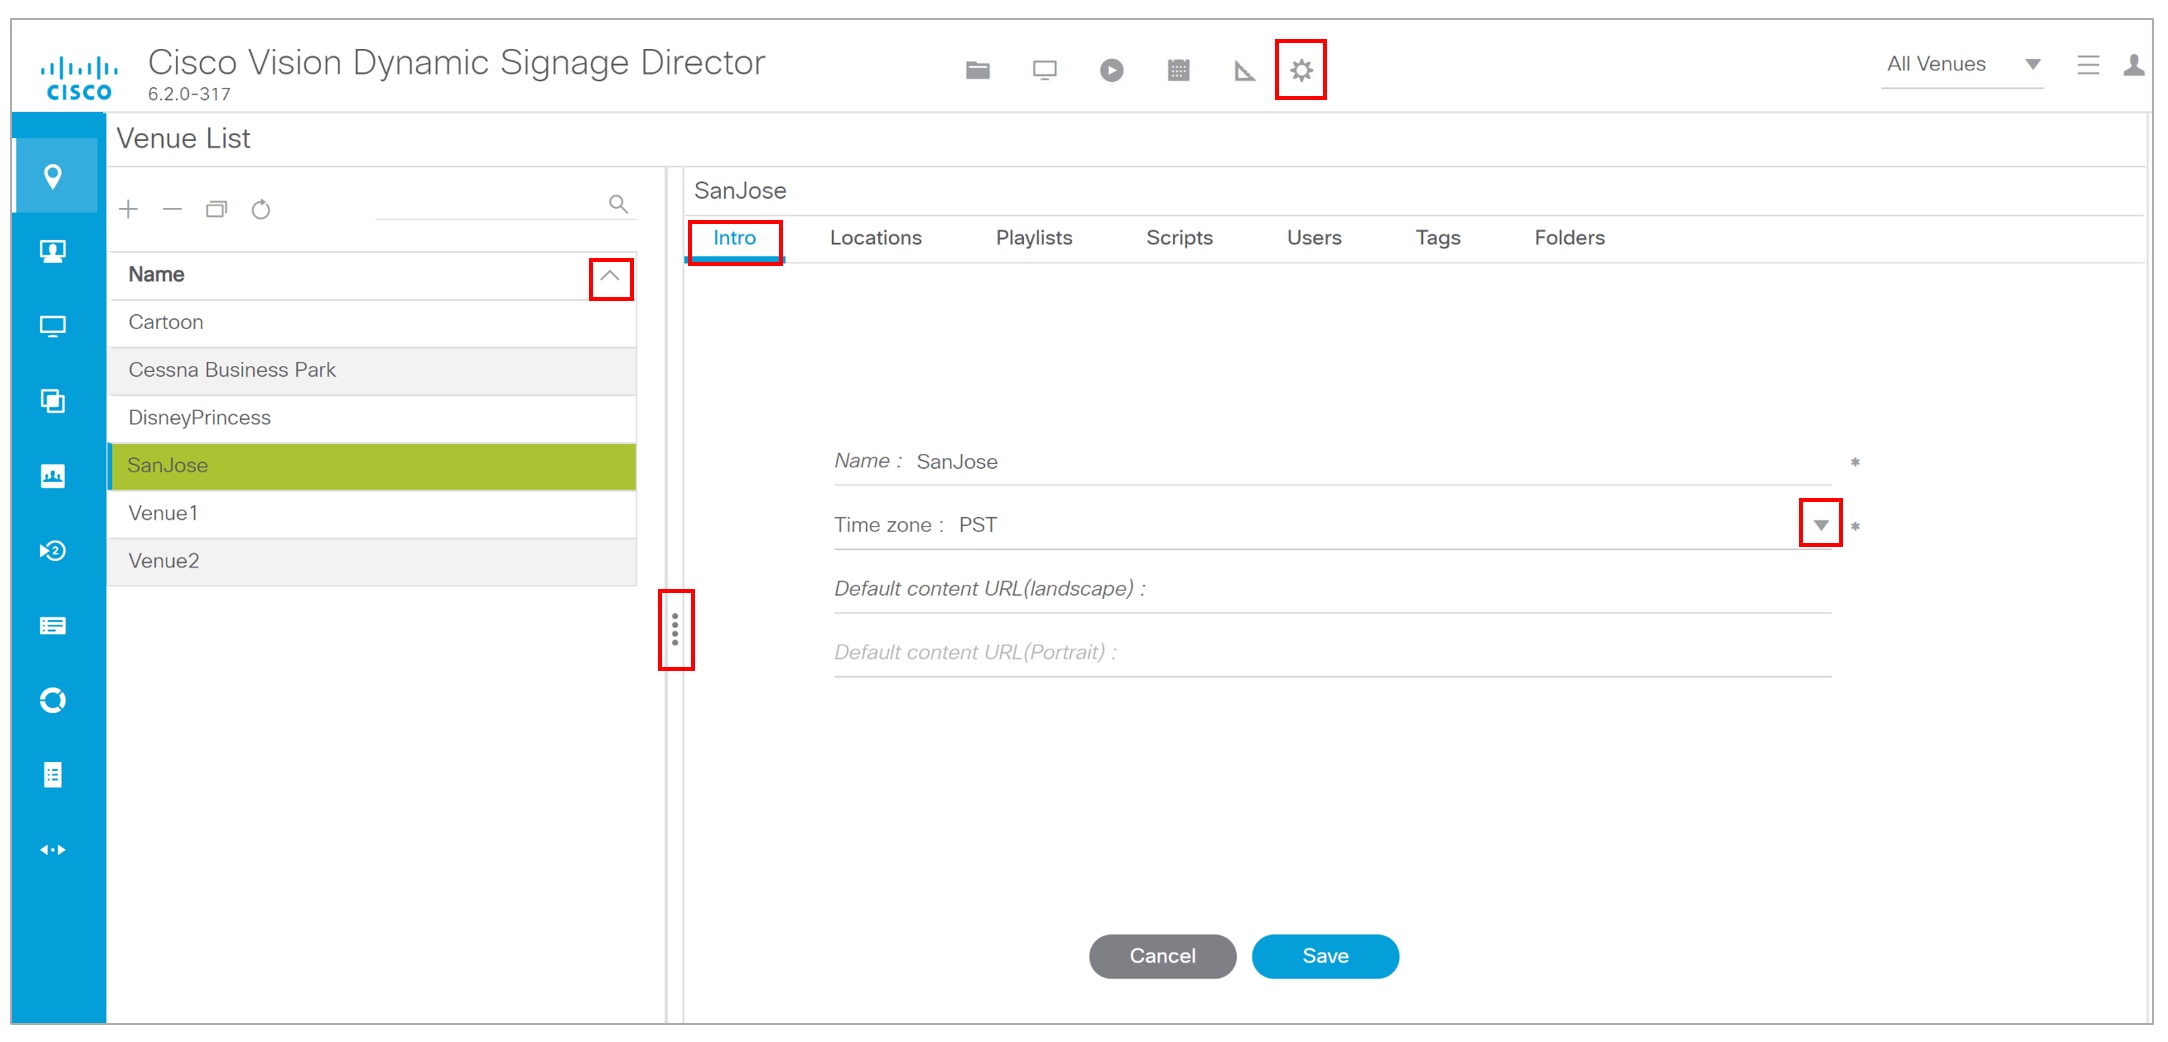
Task: Open the folder icon in top toolbar
Action: (978, 70)
